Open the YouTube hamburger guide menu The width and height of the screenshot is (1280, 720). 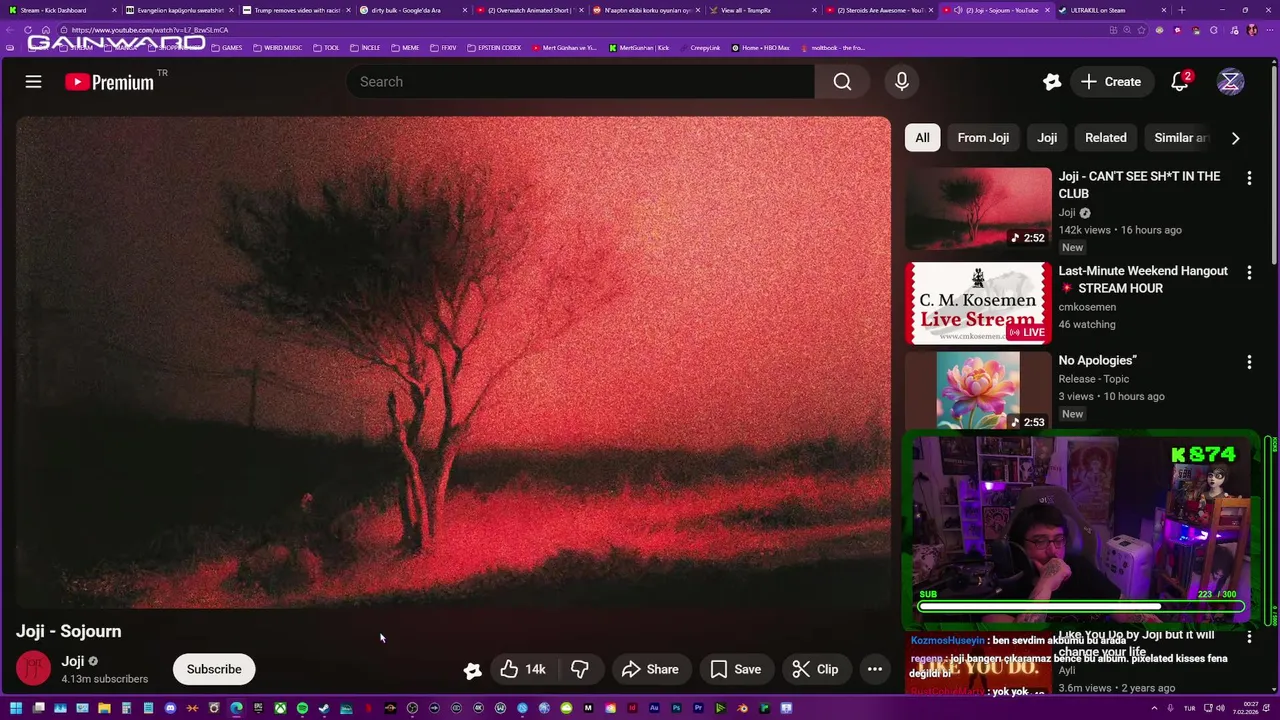[x=33, y=82]
